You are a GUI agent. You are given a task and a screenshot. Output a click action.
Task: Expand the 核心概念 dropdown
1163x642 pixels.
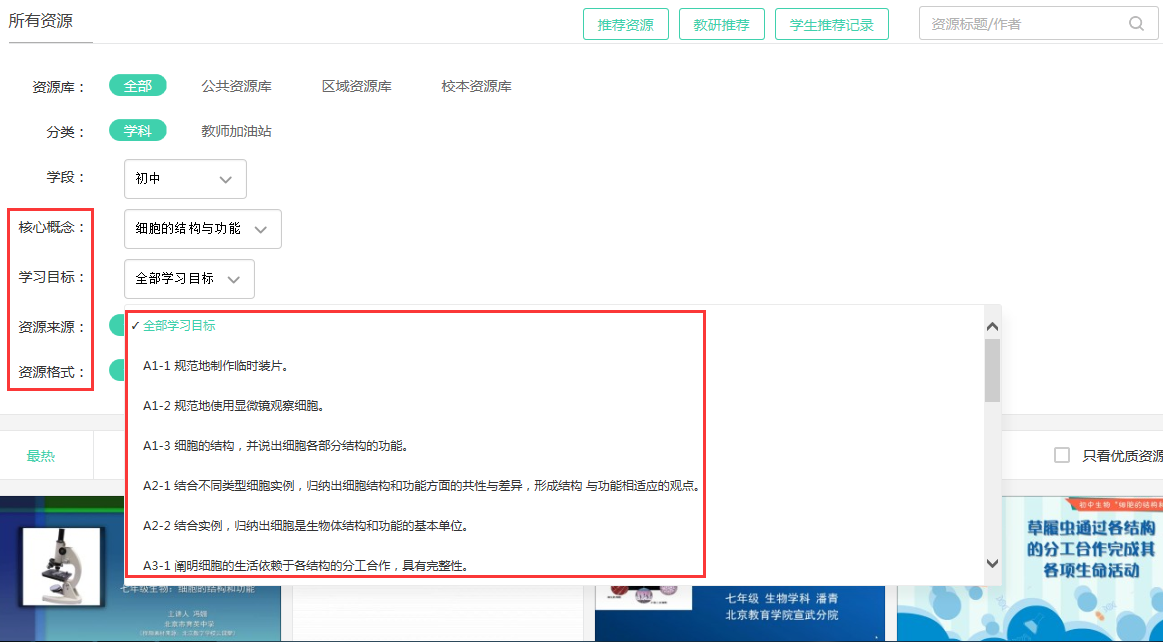[202, 229]
